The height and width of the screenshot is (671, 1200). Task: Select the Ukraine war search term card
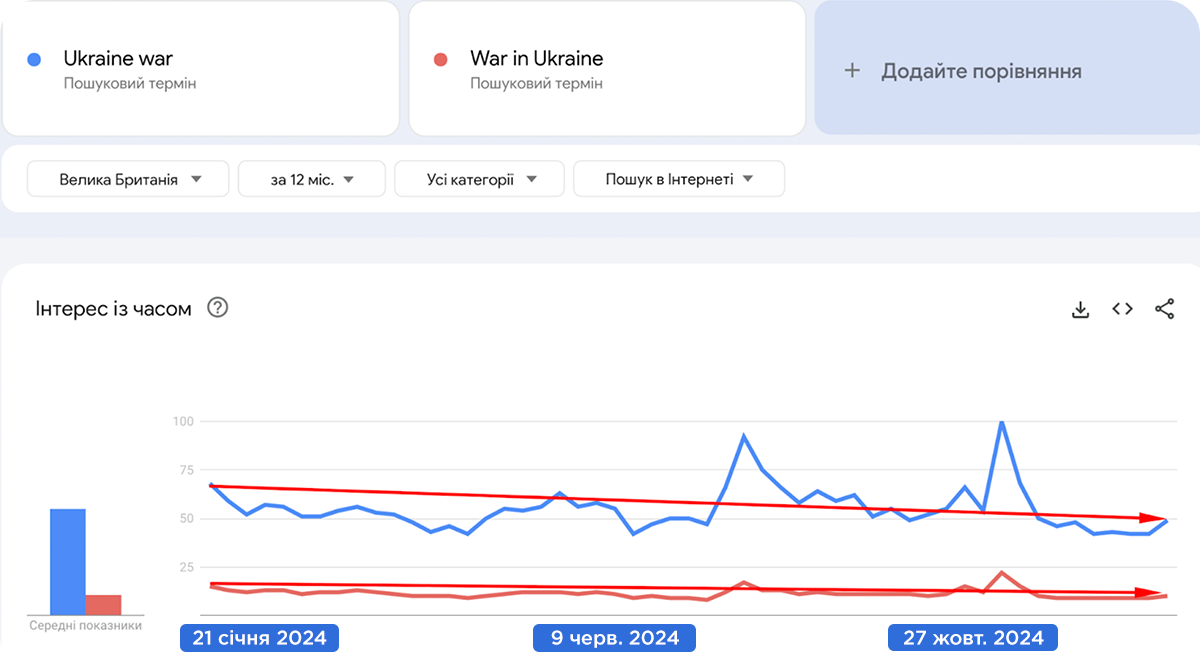pyautogui.click(x=200, y=68)
